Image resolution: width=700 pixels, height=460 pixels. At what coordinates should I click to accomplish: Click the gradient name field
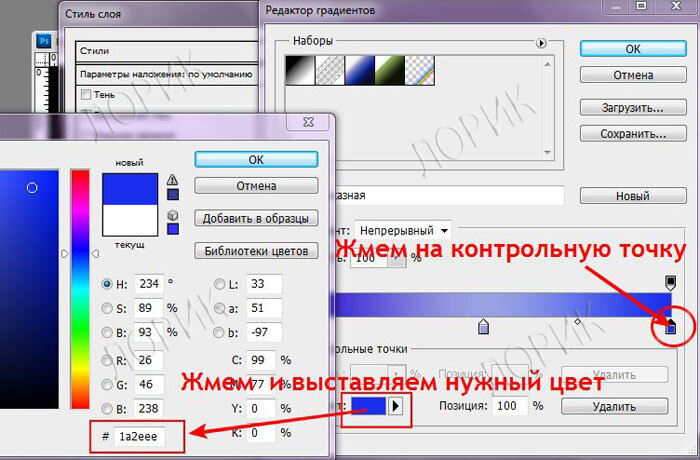point(449,196)
